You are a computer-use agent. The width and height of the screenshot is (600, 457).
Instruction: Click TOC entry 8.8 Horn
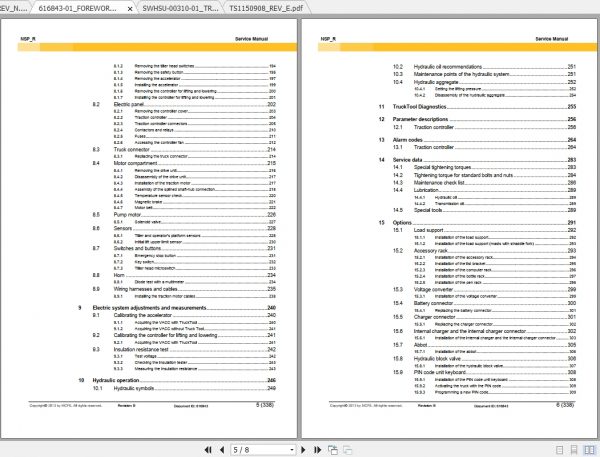184,275
